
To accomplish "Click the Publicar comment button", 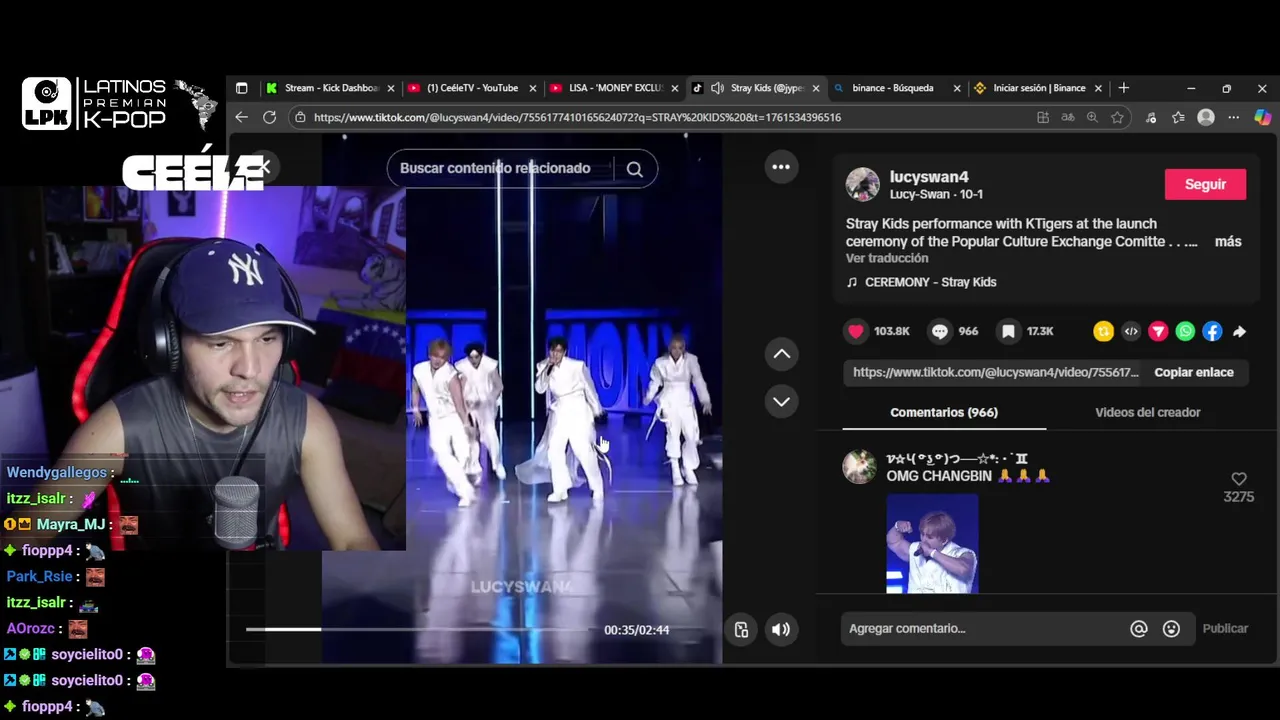I will click(x=1225, y=629).
